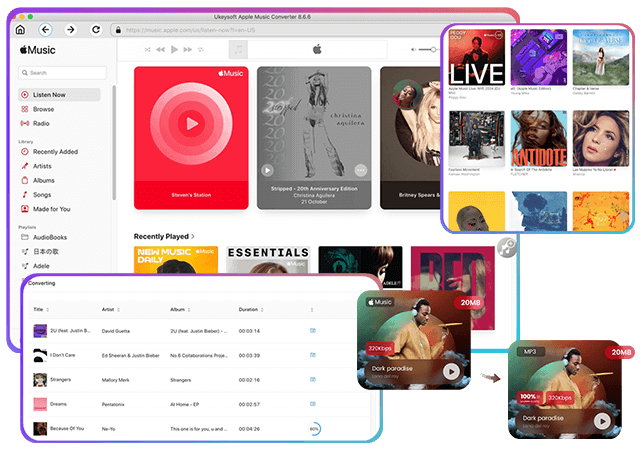Click the Britney Spears featured card

coord(411,138)
